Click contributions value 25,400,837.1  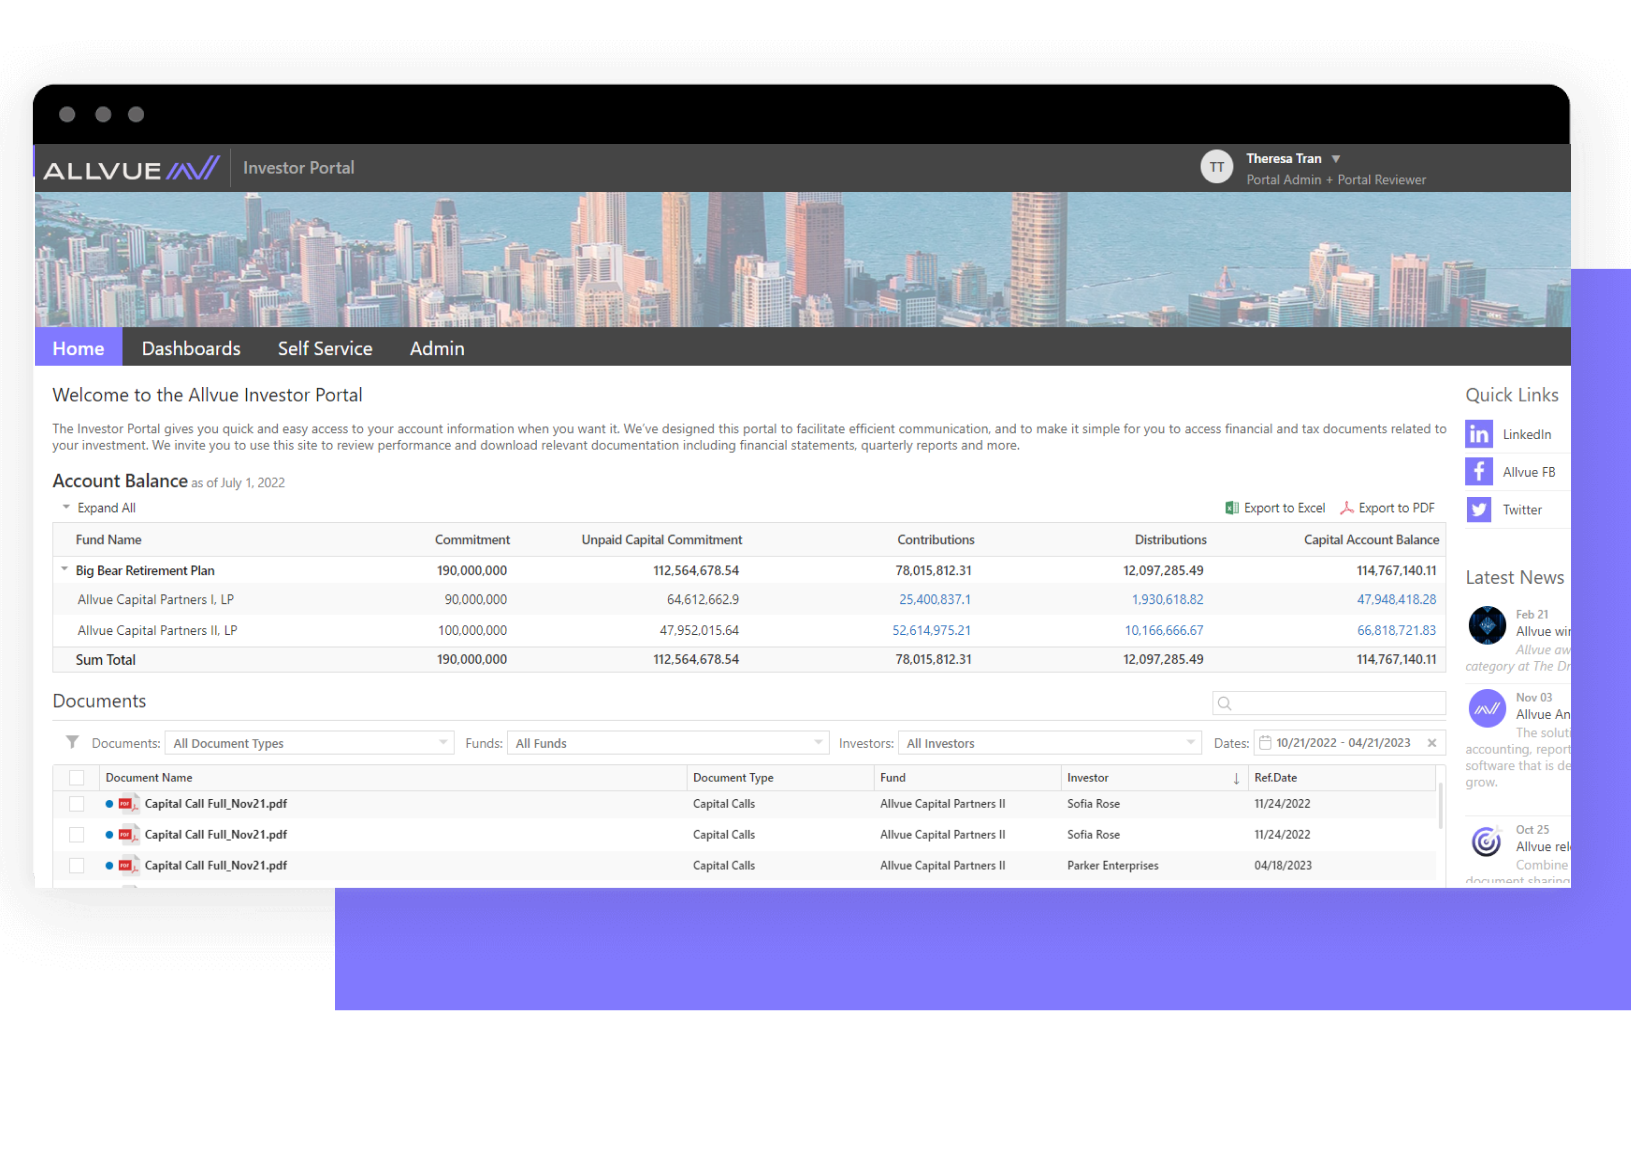(935, 600)
